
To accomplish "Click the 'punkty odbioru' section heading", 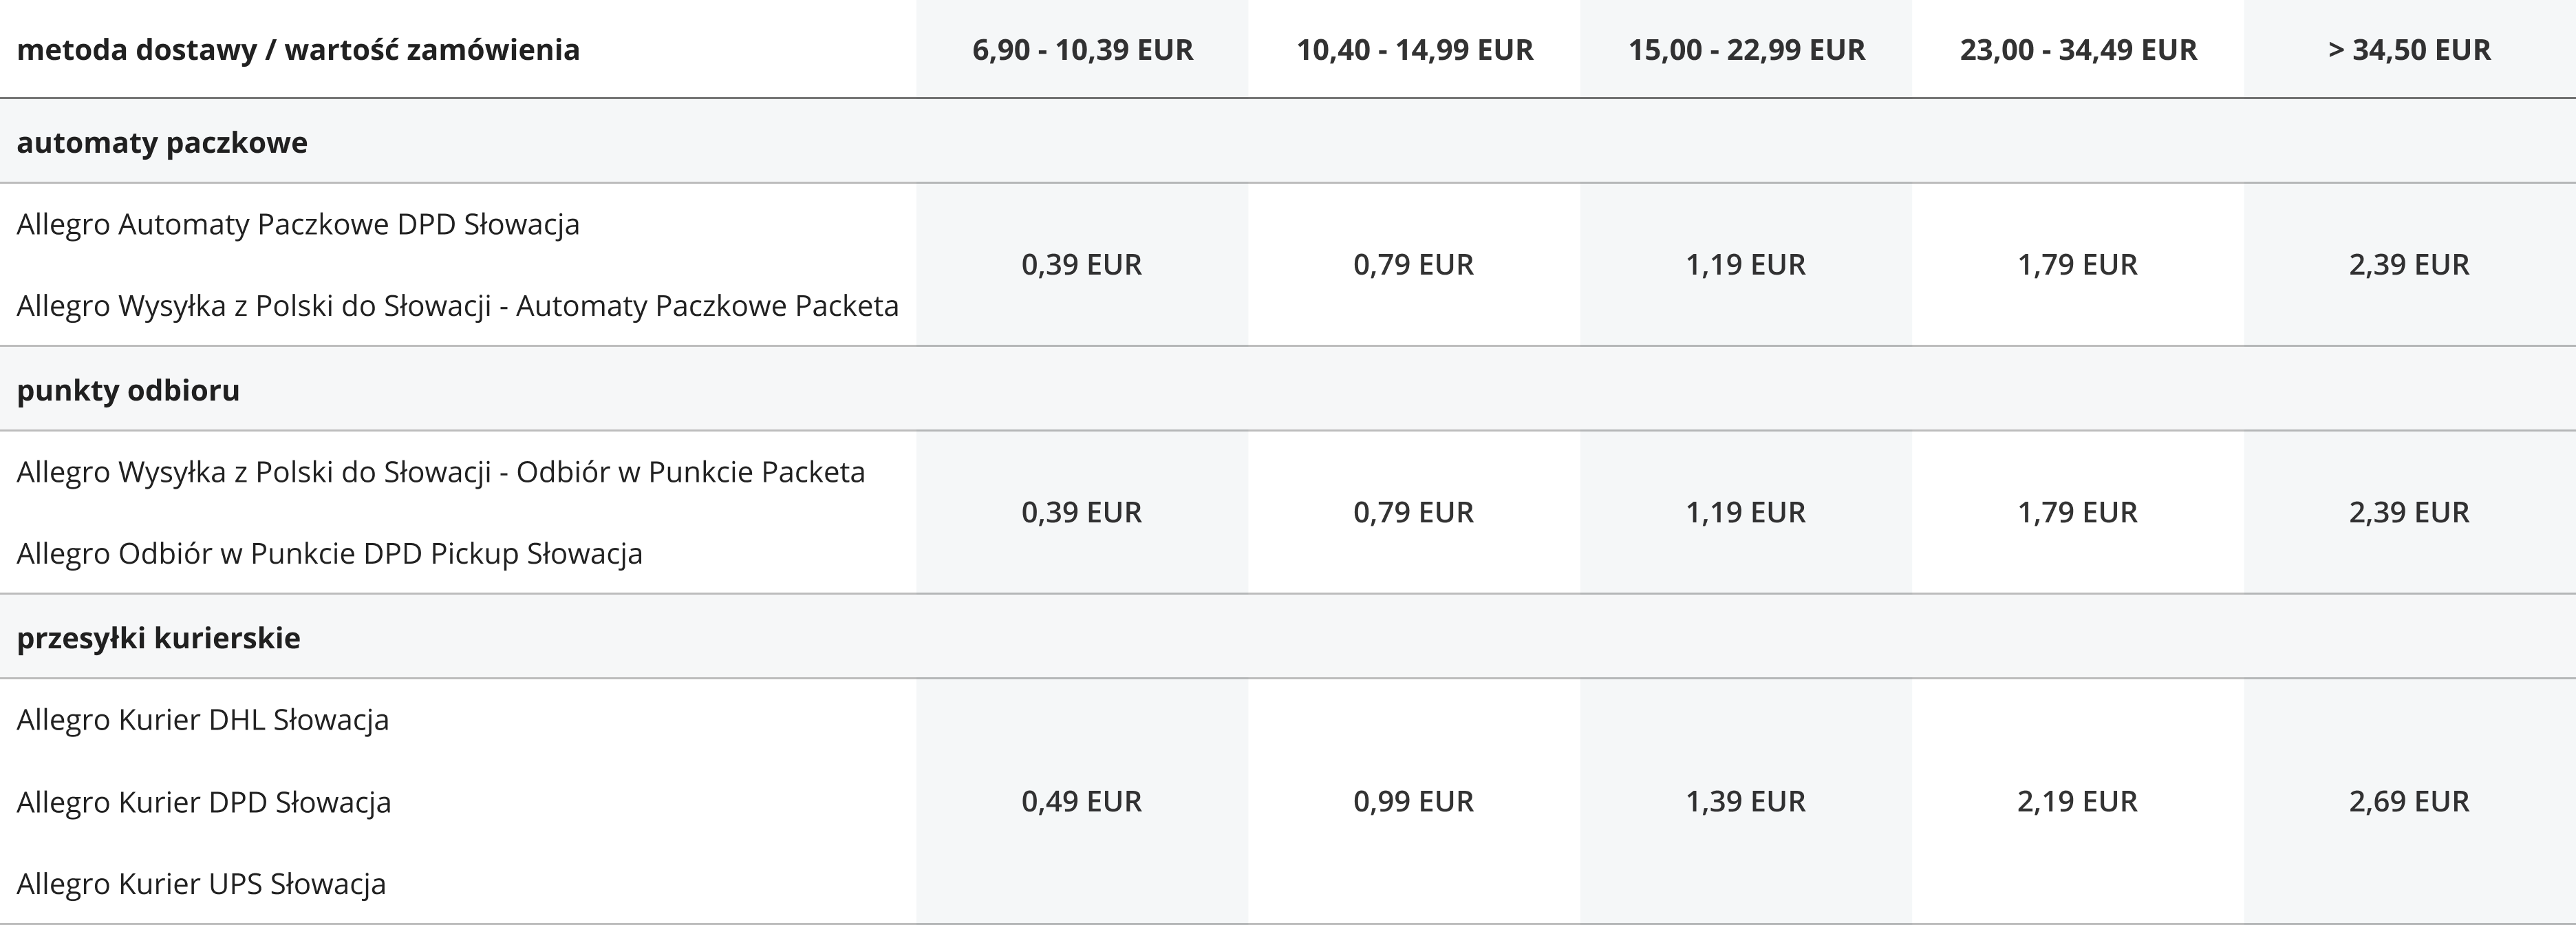I will [x=128, y=390].
